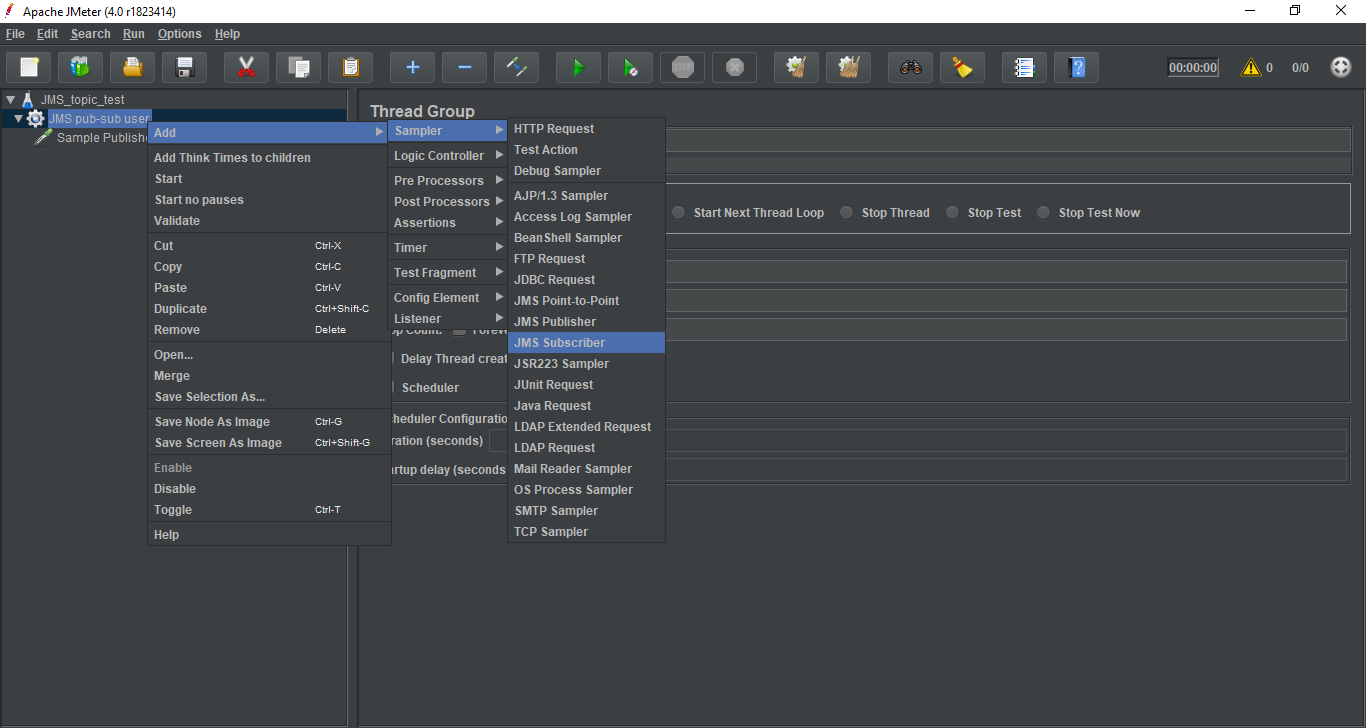The image size is (1366, 728).
Task: Open the Help question-mark toolbar icon
Action: [x=1076, y=67]
